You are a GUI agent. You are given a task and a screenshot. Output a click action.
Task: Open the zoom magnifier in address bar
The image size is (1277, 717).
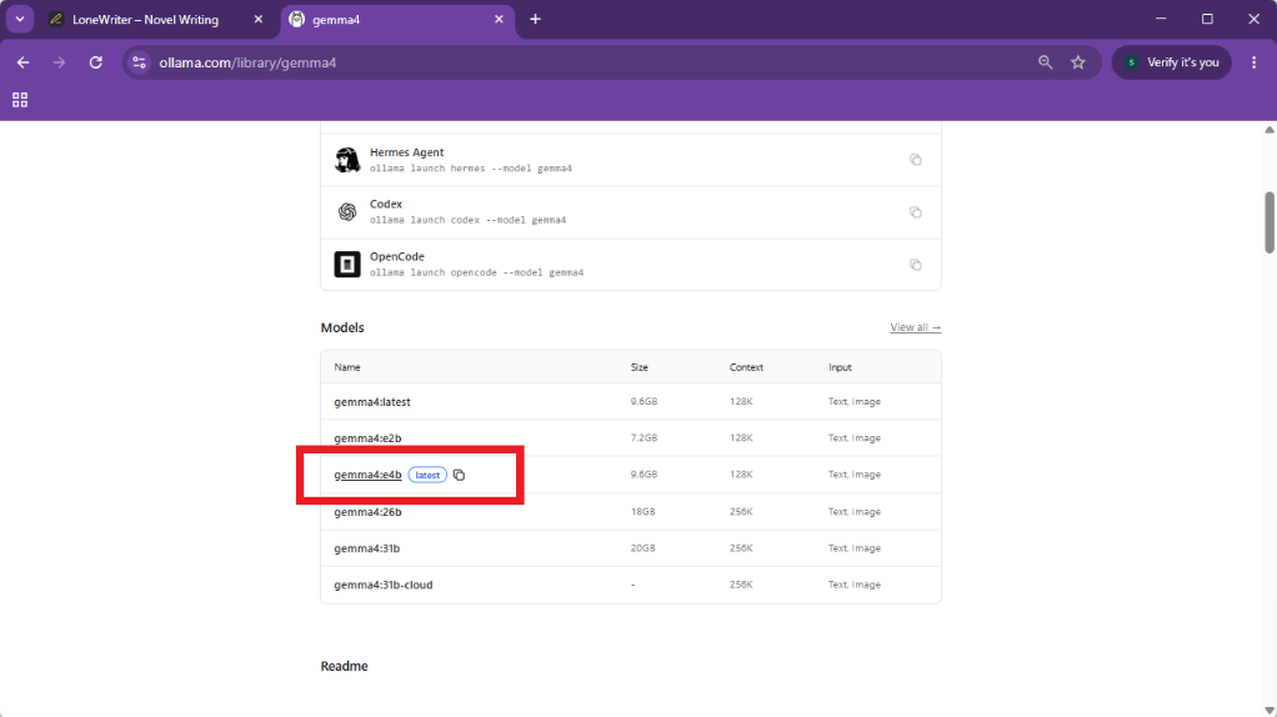coord(1045,62)
